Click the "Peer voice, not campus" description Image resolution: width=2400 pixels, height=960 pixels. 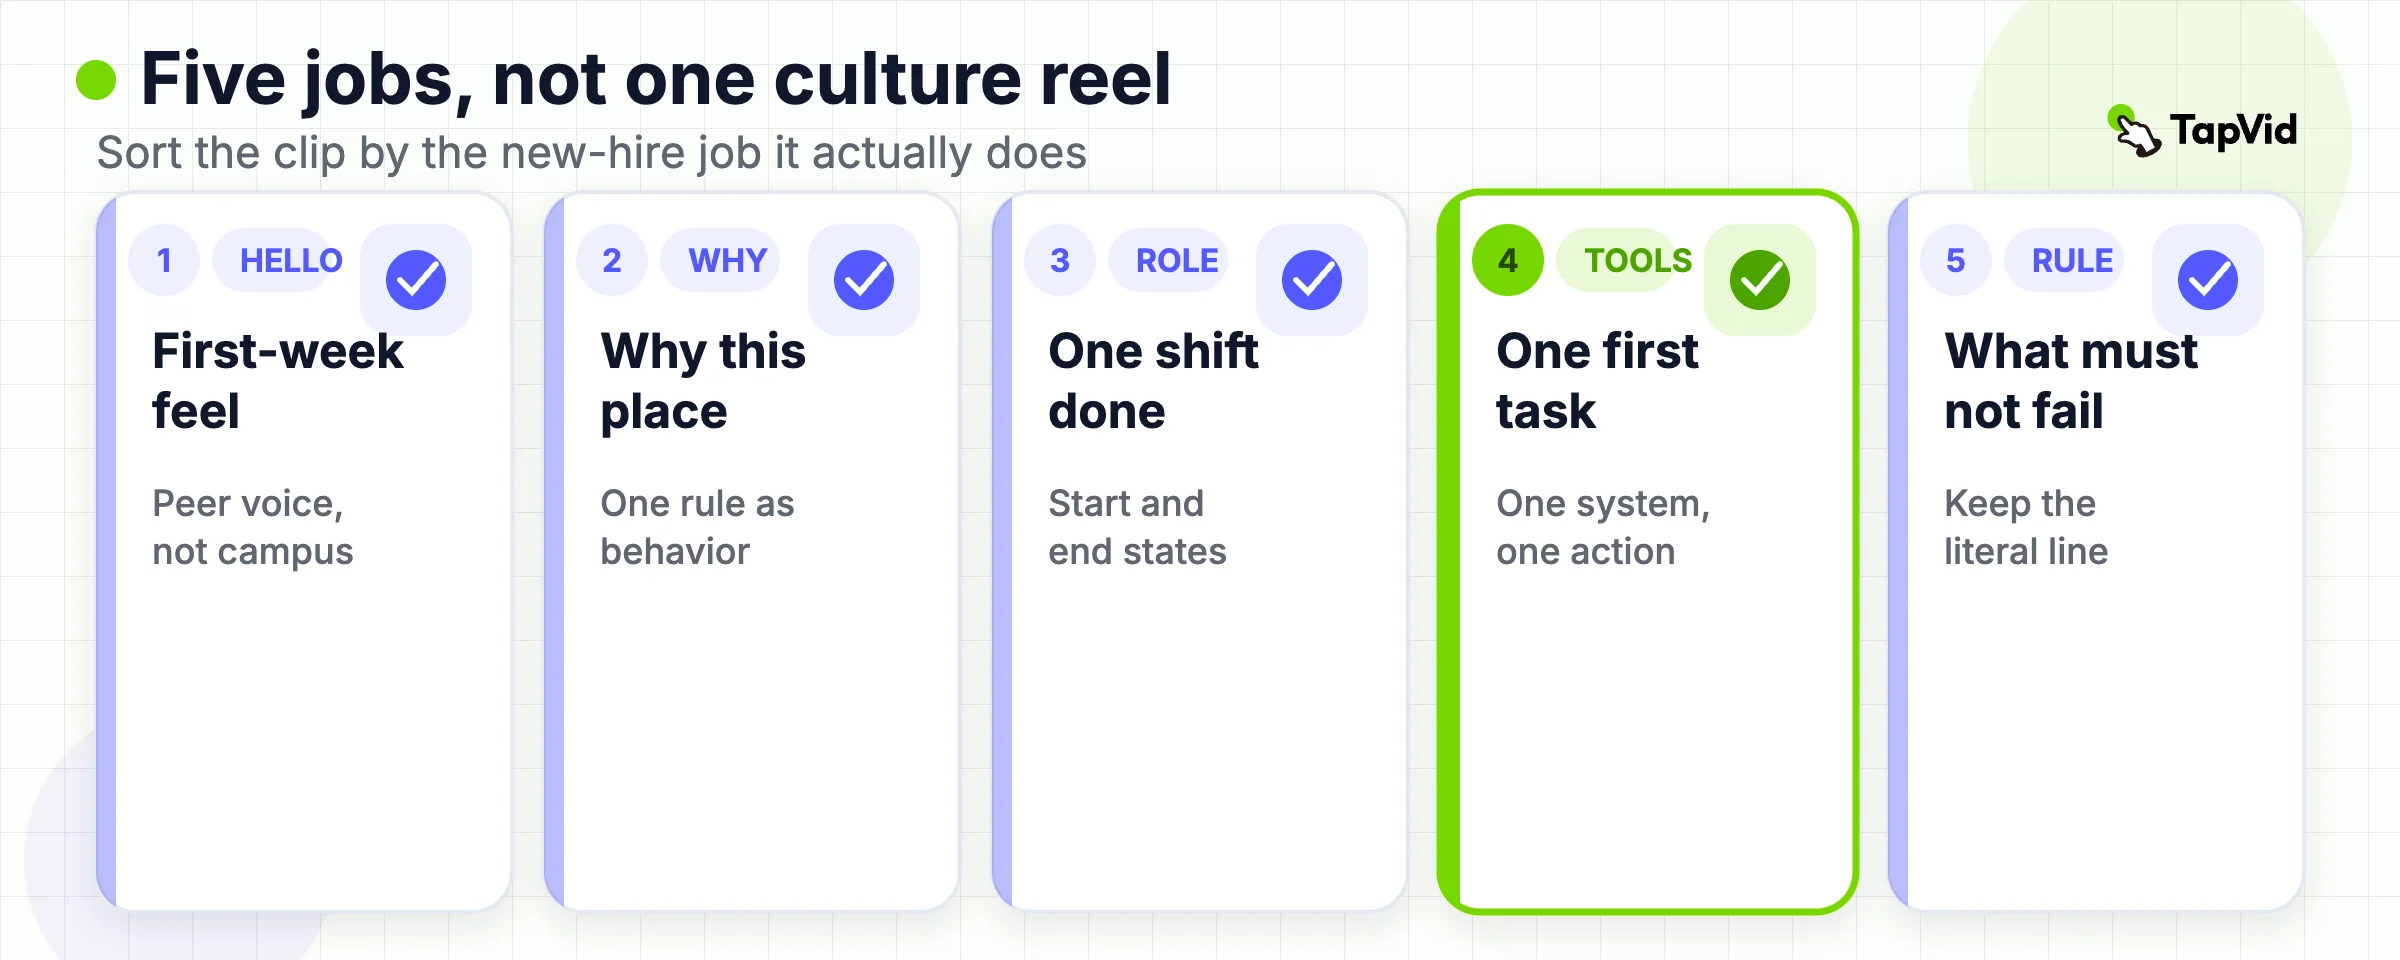click(x=253, y=527)
